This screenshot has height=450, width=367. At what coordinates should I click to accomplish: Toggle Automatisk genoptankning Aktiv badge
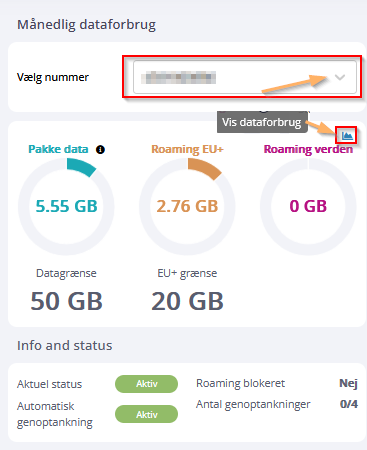coord(146,414)
